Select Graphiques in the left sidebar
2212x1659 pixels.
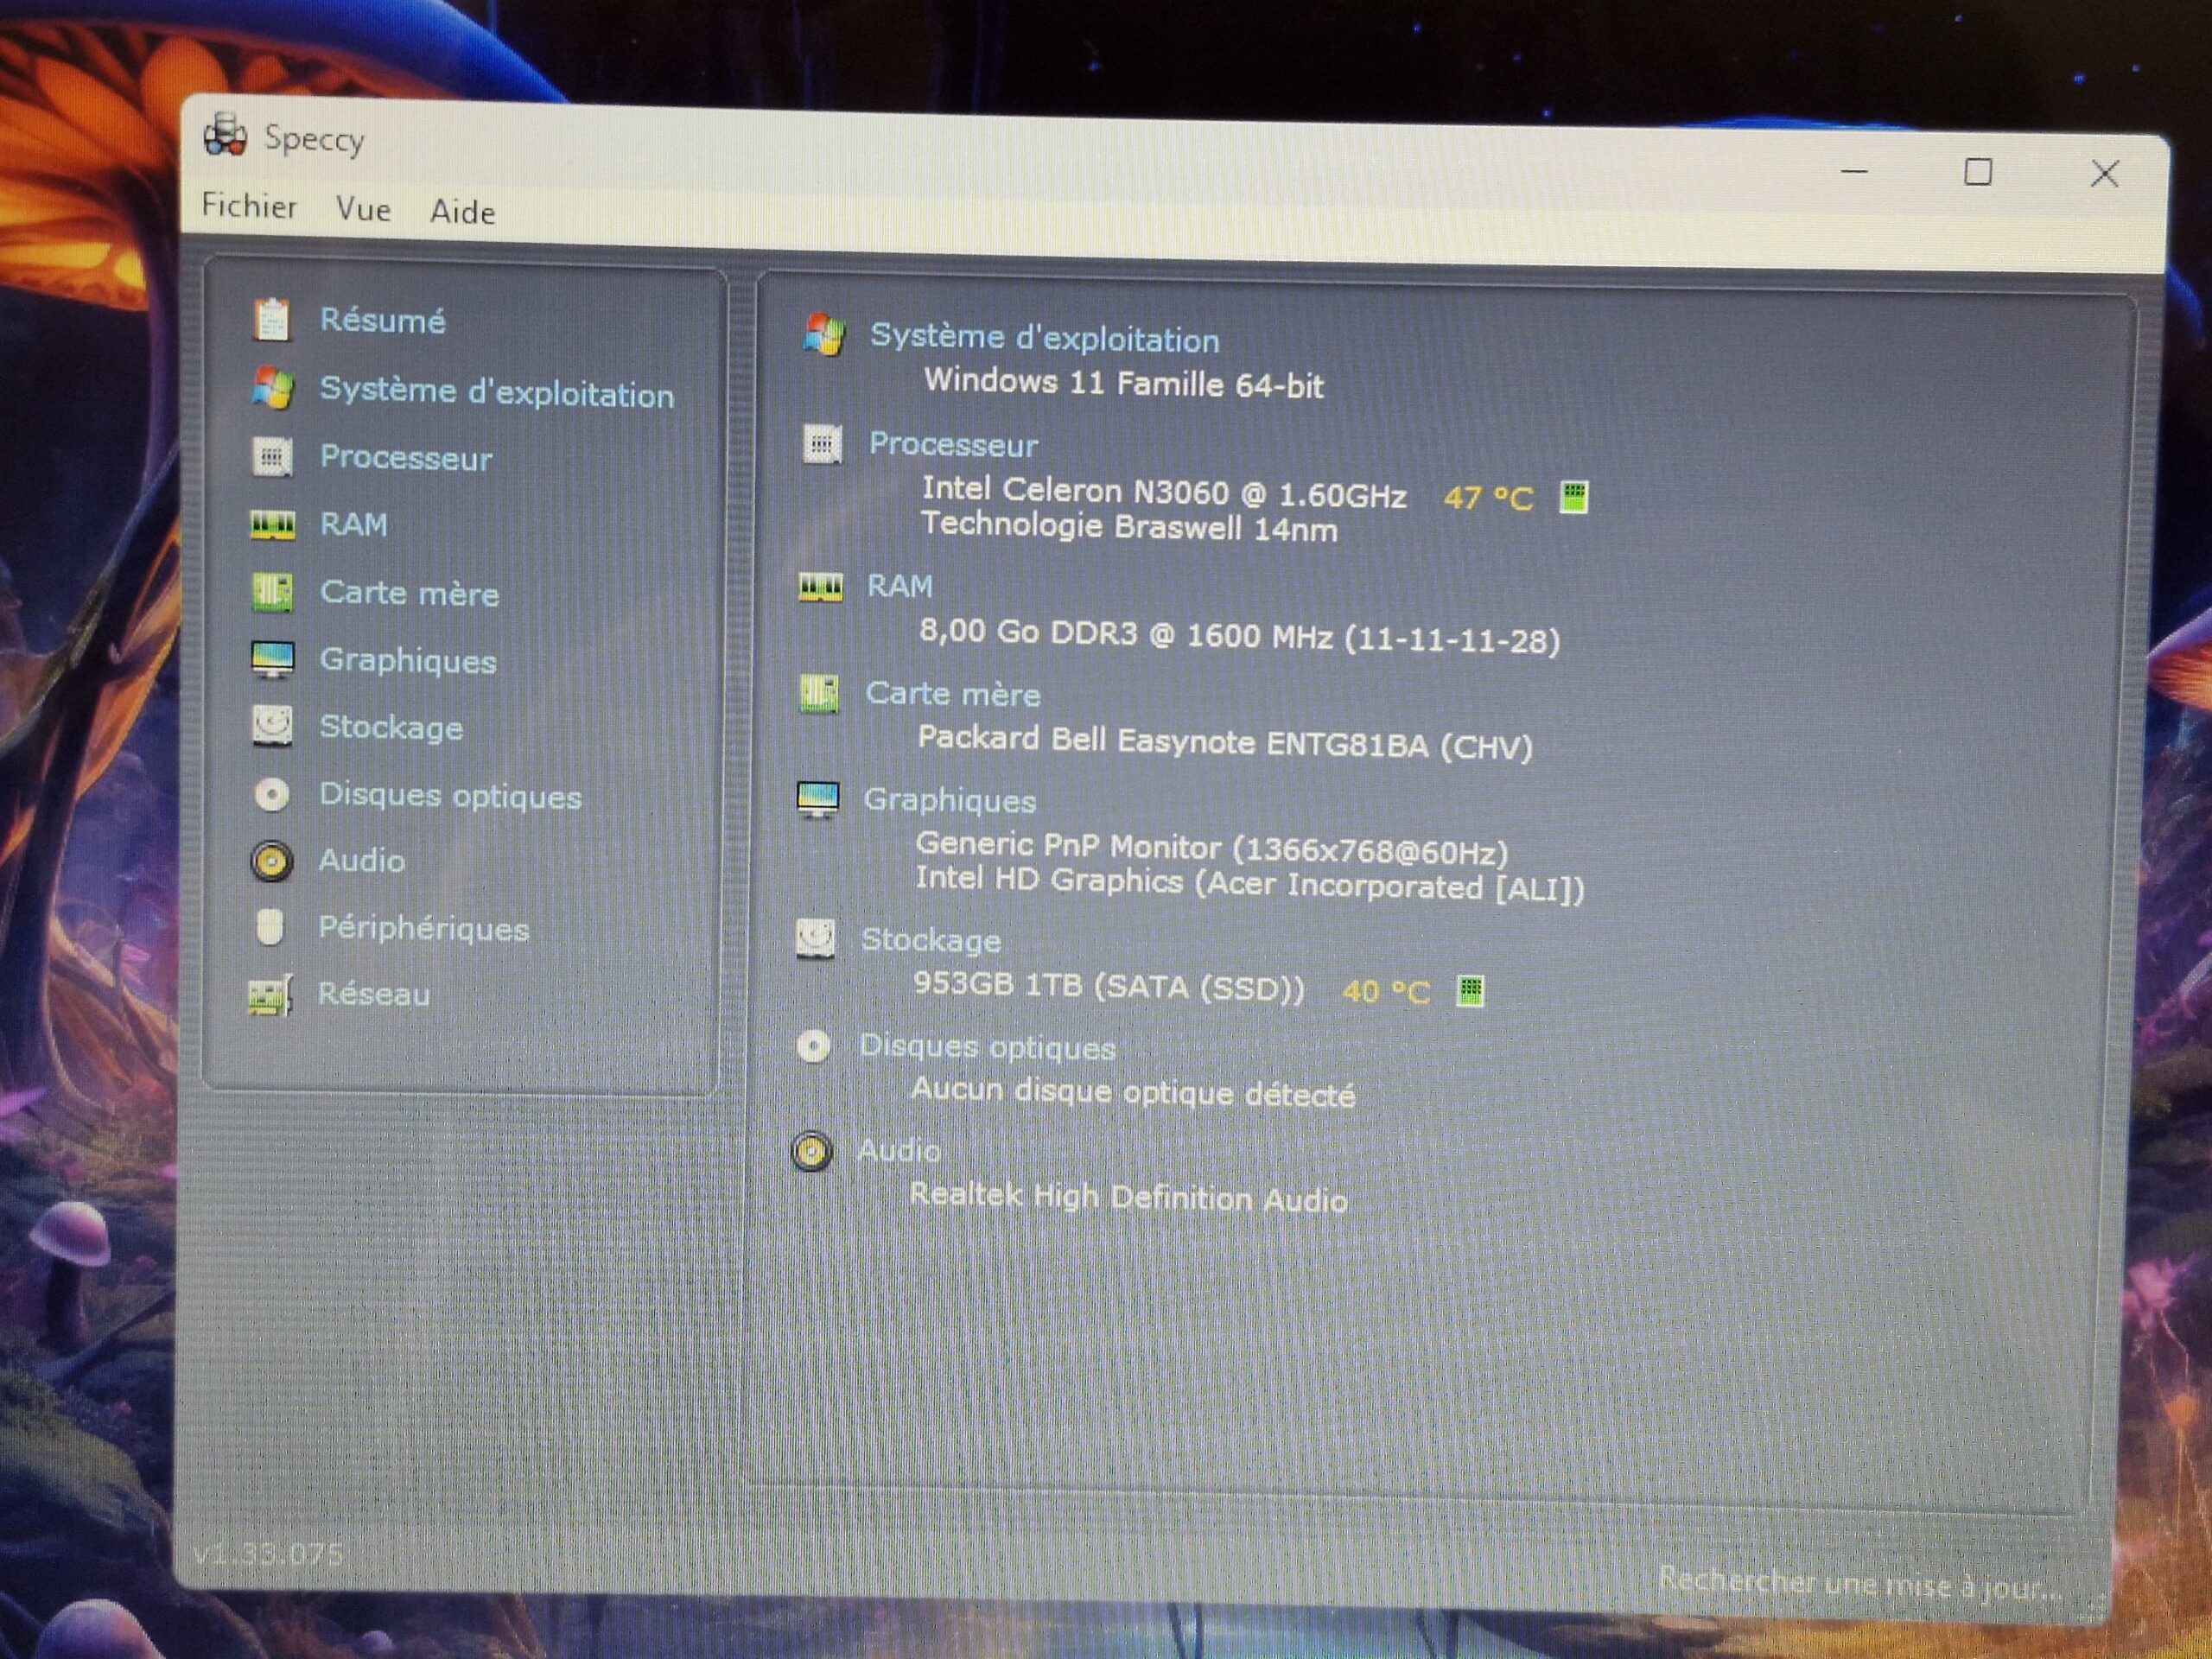click(408, 660)
